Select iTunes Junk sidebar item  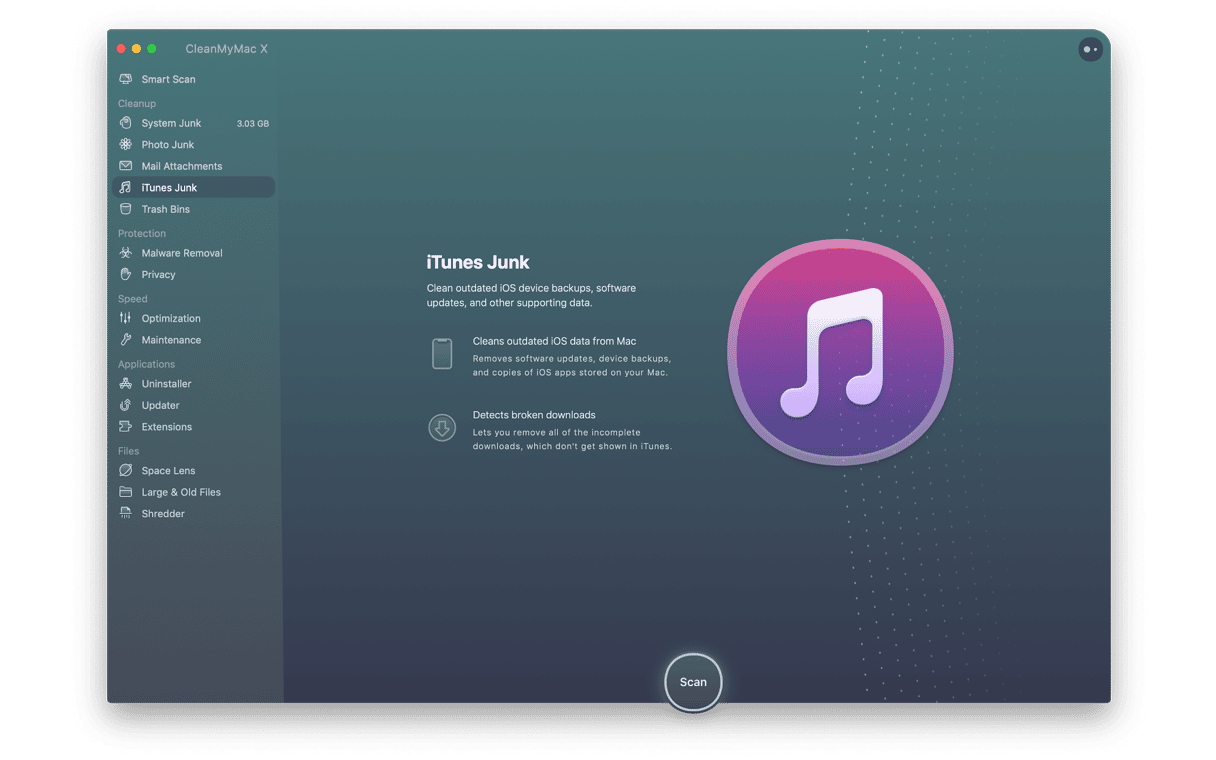(169, 188)
